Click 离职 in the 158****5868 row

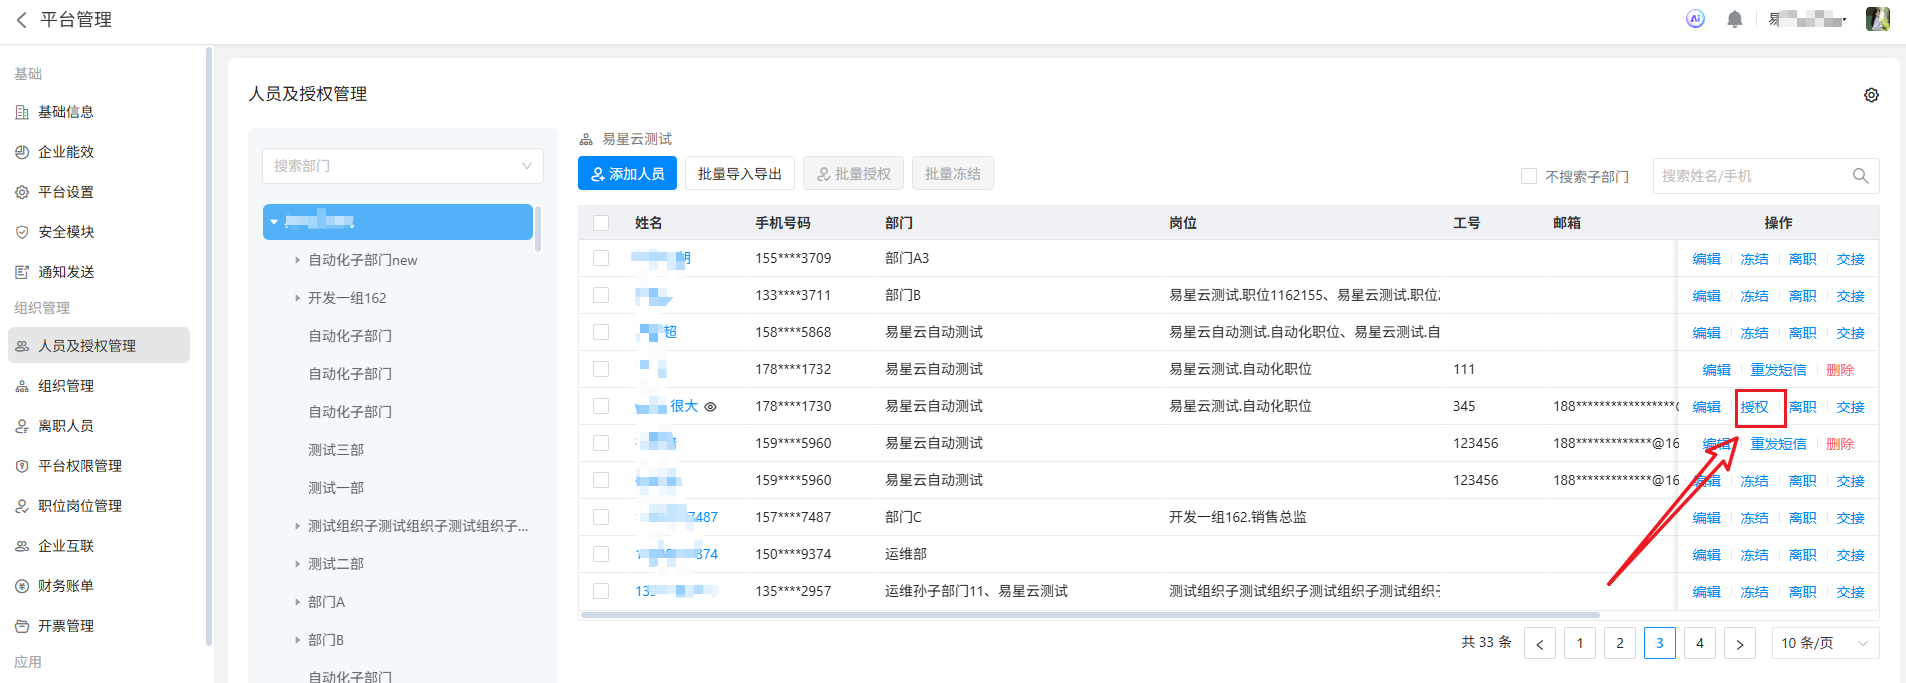click(x=1802, y=333)
